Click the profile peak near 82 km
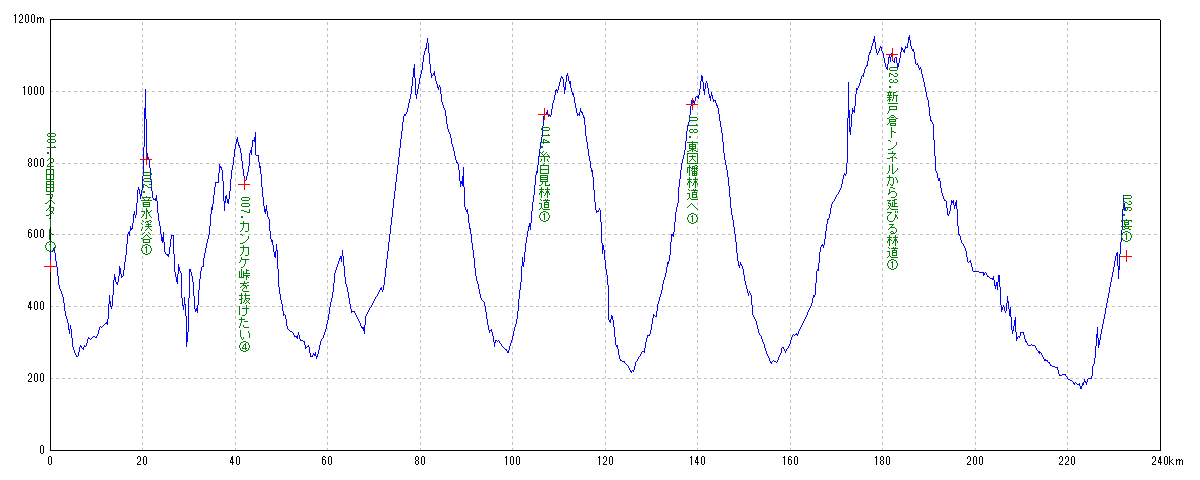 click(x=428, y=40)
